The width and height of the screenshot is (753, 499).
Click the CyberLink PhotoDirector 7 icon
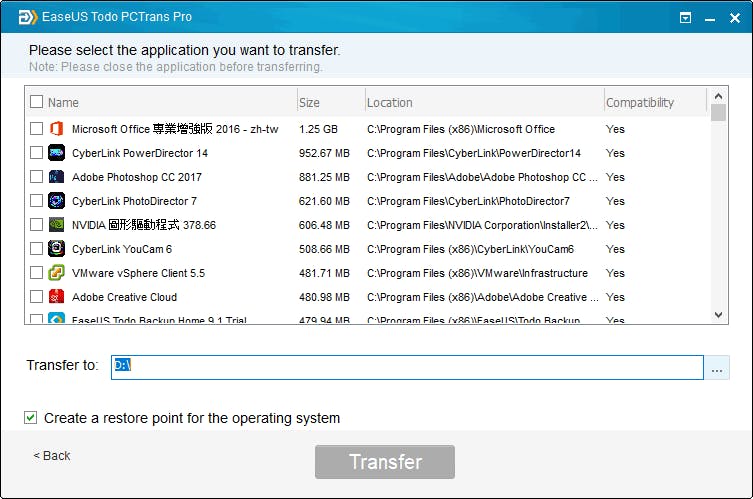[56, 201]
